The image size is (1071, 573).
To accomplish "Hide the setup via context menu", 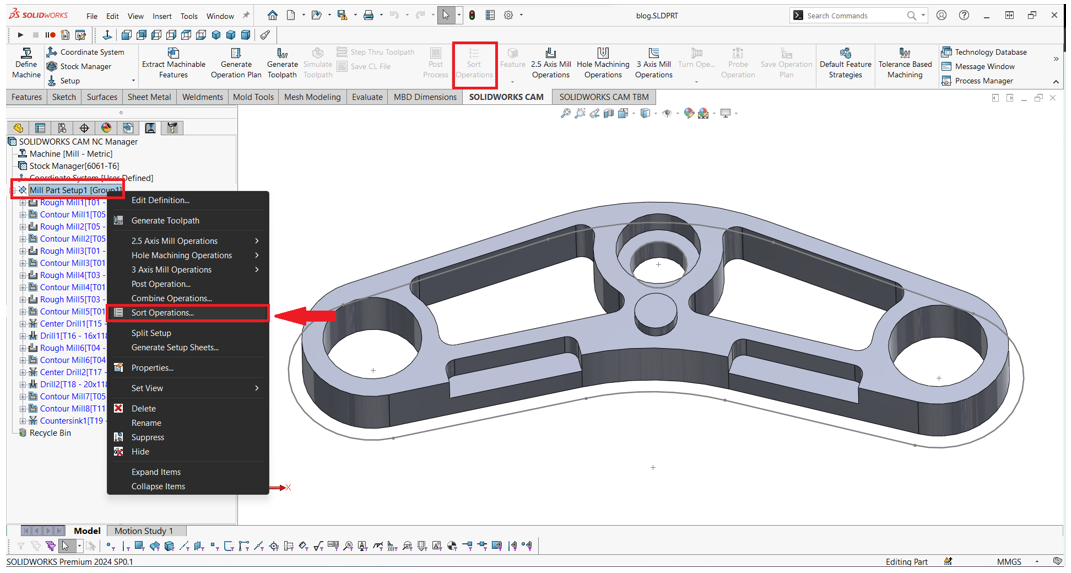I will [140, 452].
